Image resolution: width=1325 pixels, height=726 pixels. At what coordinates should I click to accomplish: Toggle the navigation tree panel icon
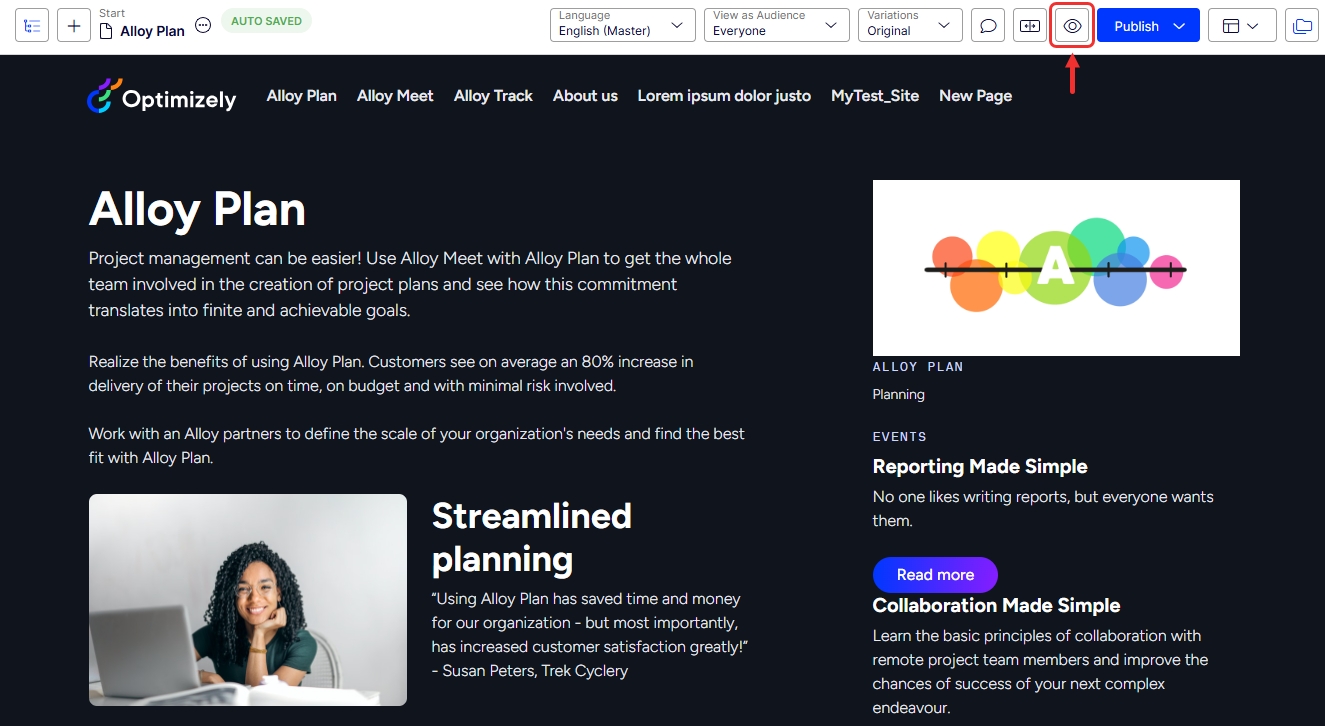click(32, 25)
